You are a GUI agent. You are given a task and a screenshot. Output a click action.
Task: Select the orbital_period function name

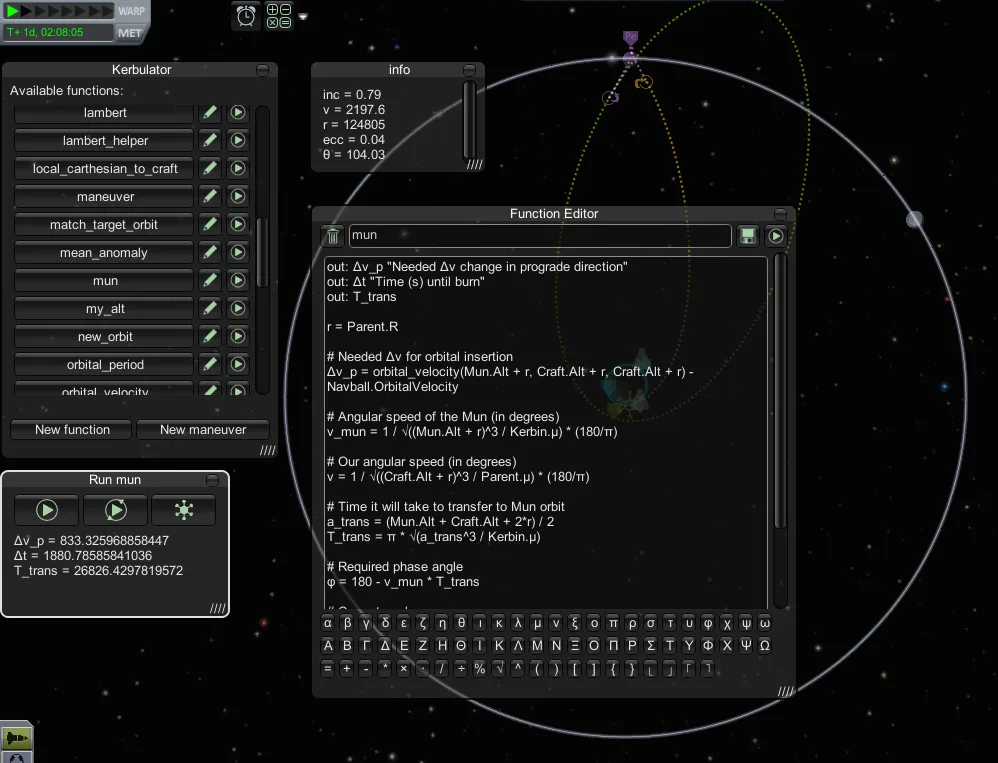pos(105,365)
